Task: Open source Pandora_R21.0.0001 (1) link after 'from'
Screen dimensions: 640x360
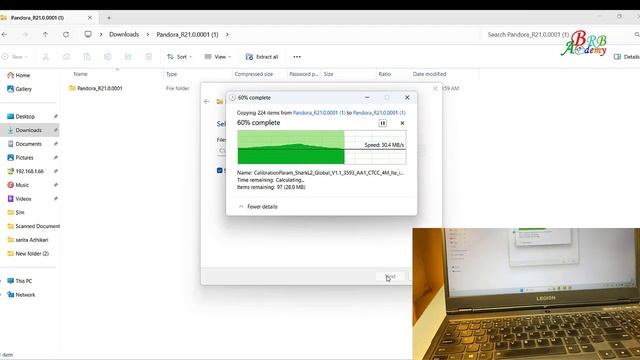Action: point(319,113)
